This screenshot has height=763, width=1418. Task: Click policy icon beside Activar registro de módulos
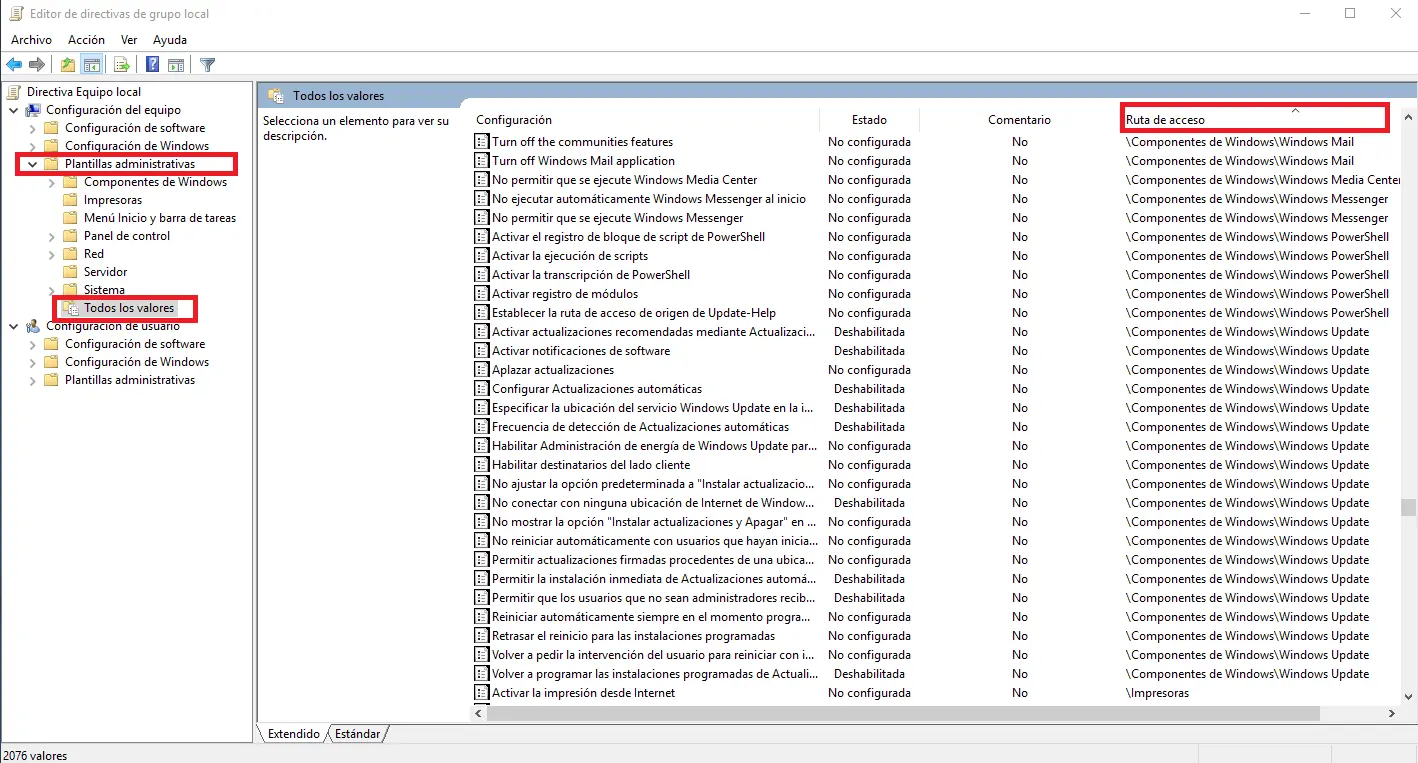[x=481, y=294]
